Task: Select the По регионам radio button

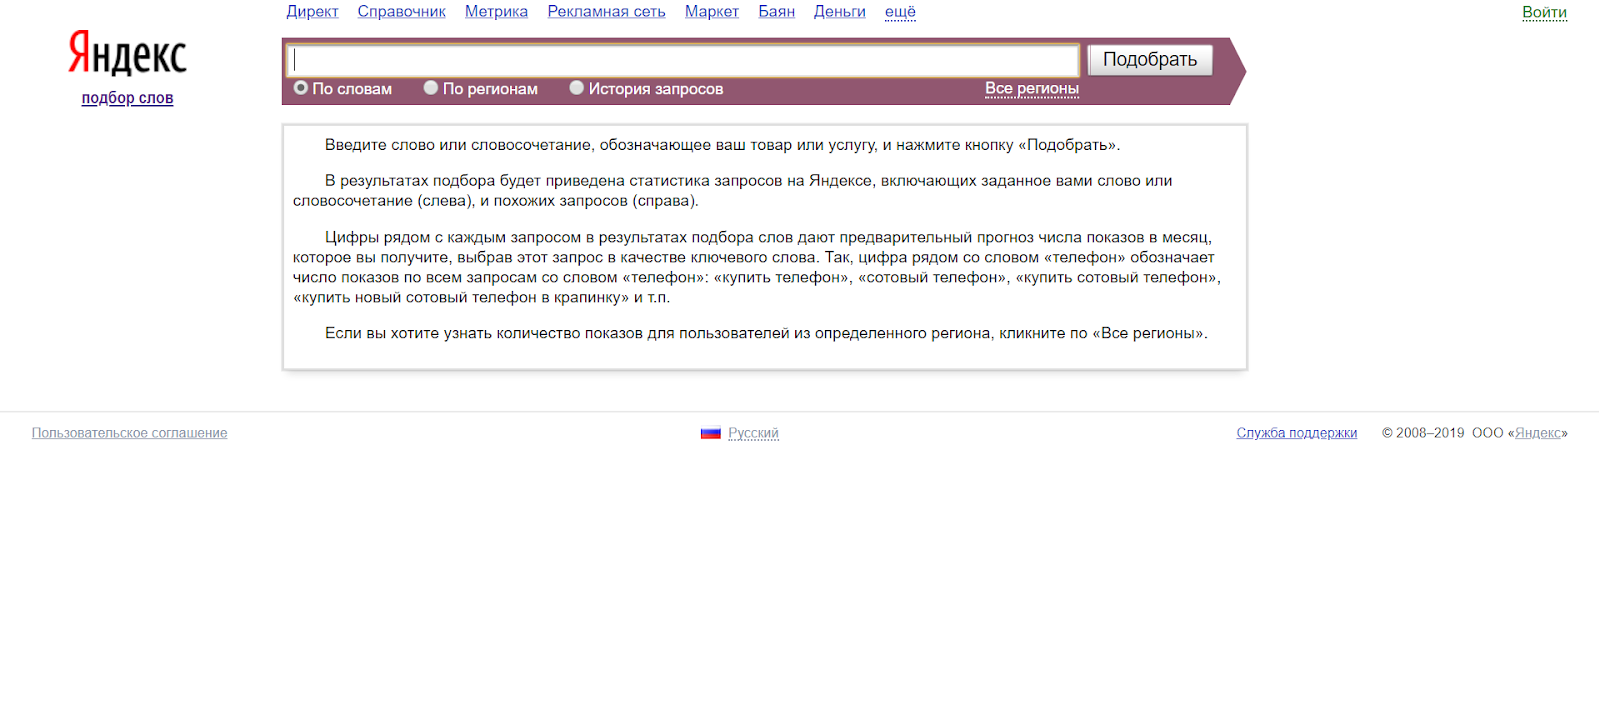Action: pos(431,88)
